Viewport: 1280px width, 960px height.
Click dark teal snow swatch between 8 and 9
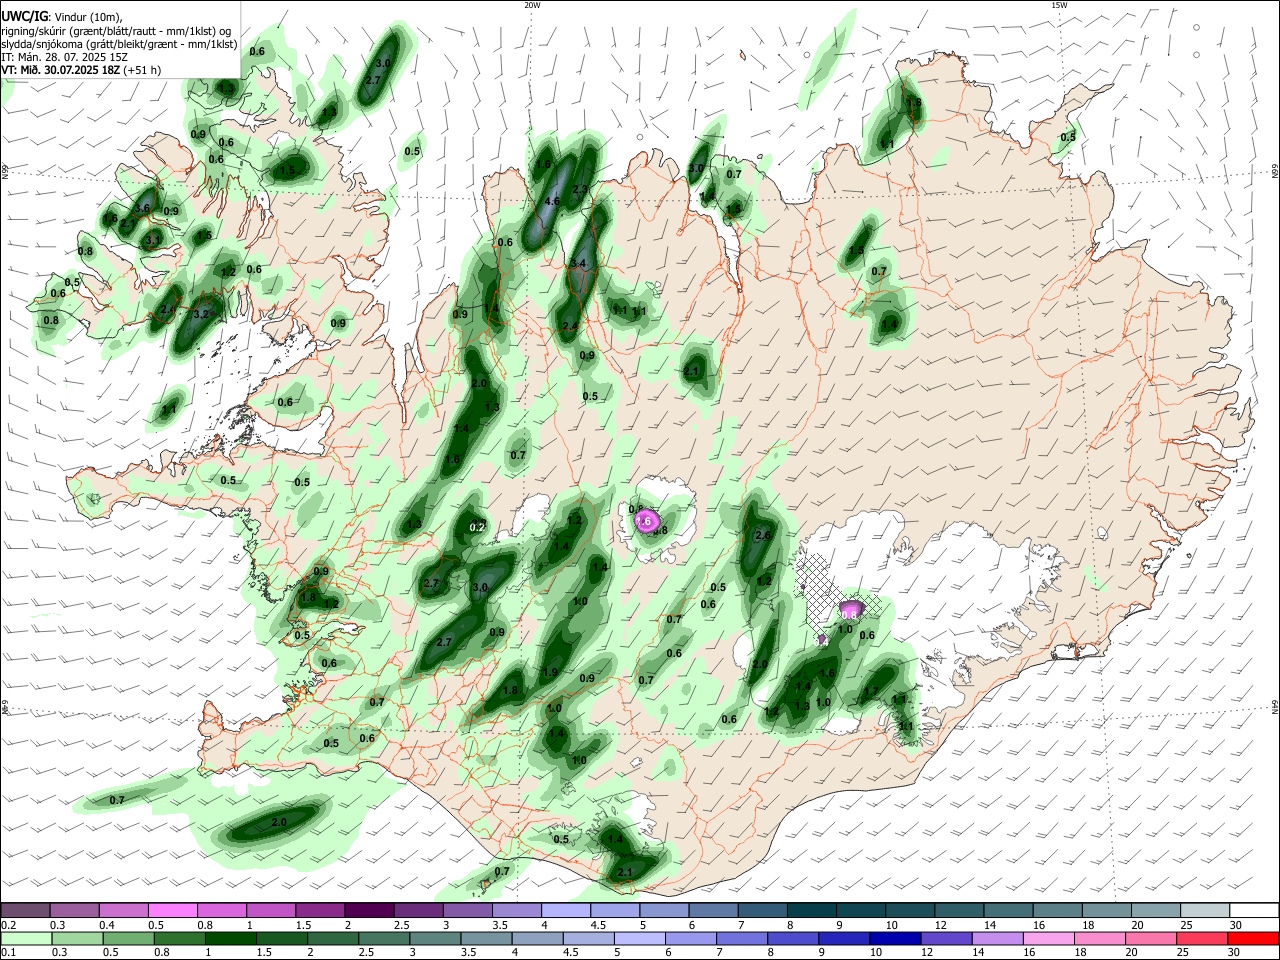[811, 910]
